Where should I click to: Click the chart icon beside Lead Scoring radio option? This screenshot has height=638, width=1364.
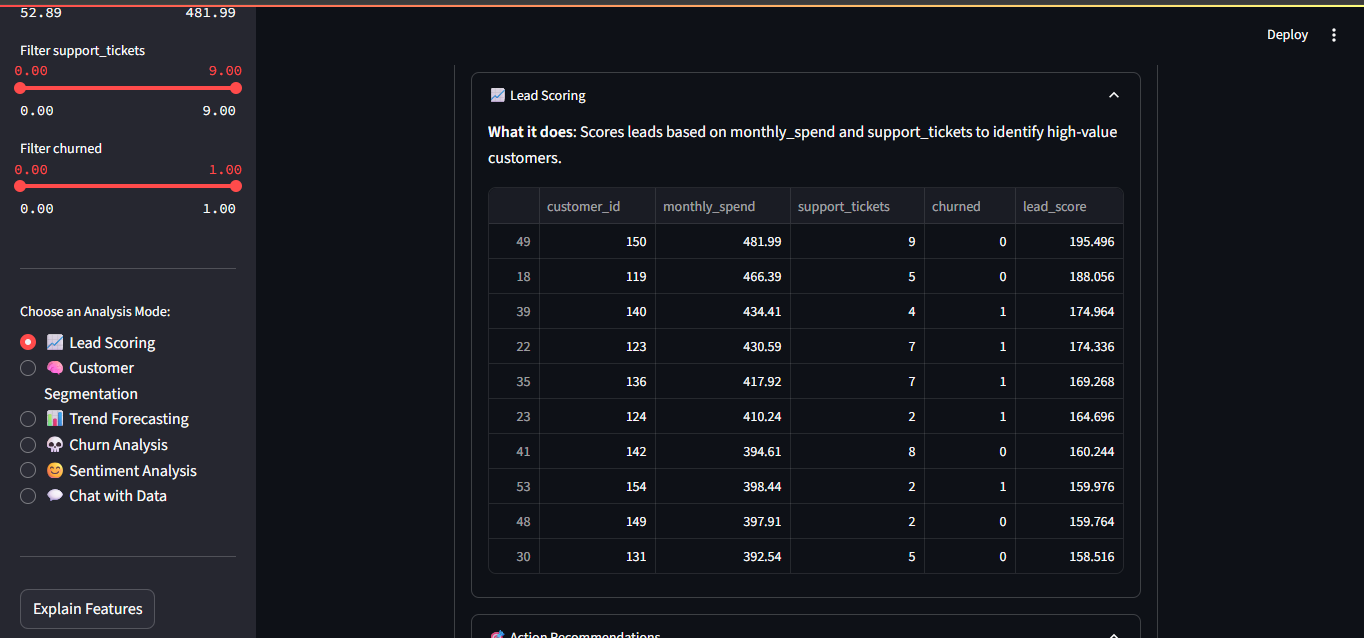[x=55, y=343]
